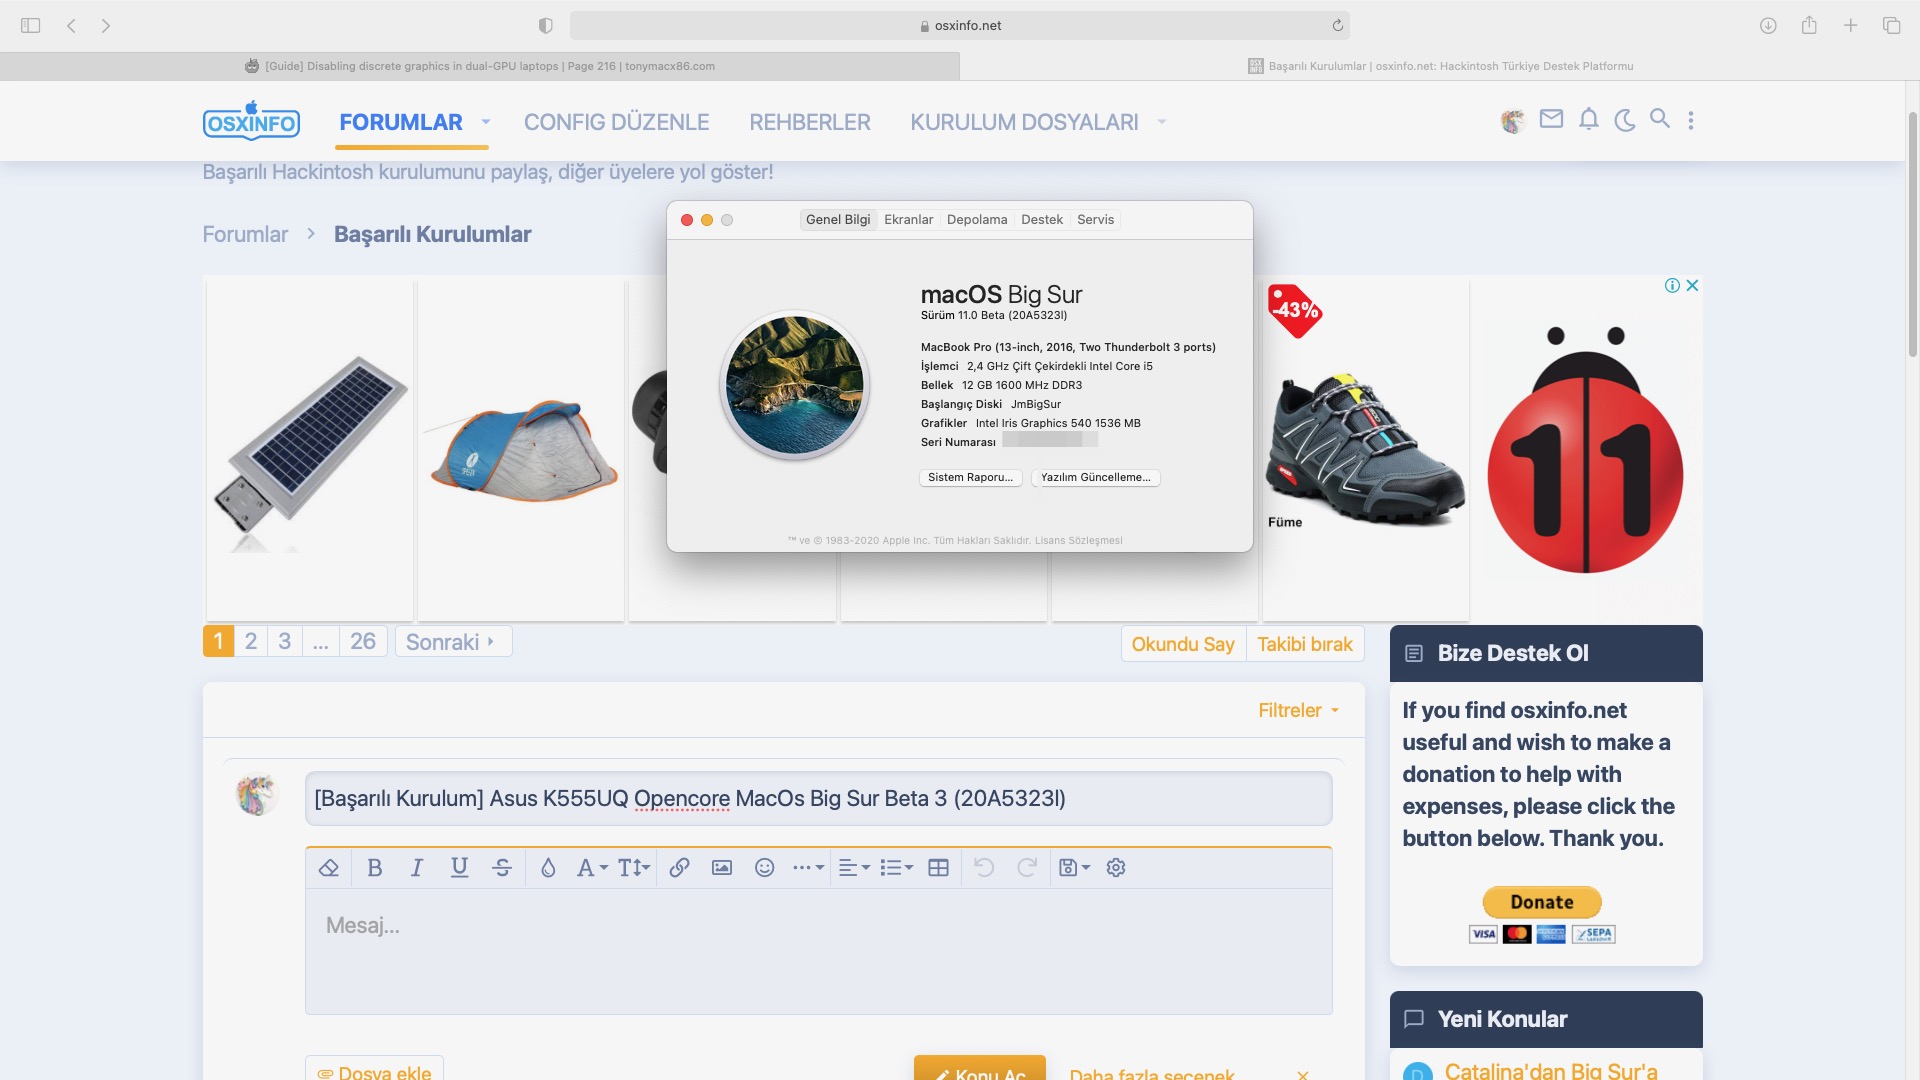Remove formatting with the eraser icon

329,868
